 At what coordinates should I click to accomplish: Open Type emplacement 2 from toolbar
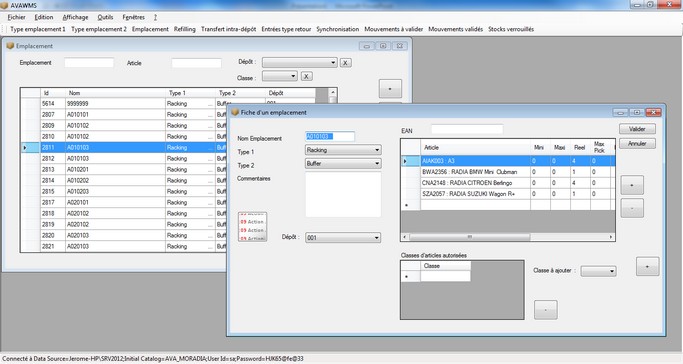click(x=99, y=29)
